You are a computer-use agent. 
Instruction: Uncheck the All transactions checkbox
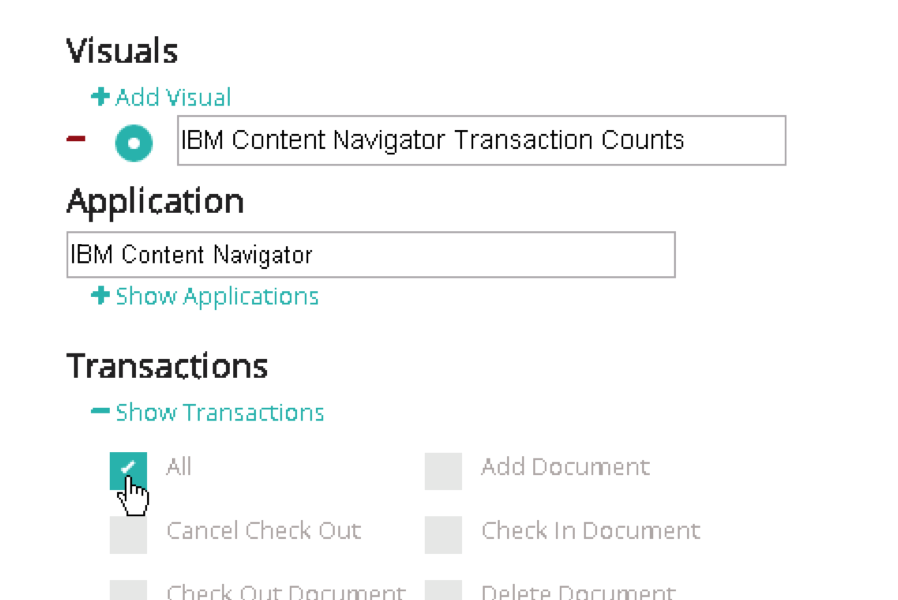tap(128, 471)
